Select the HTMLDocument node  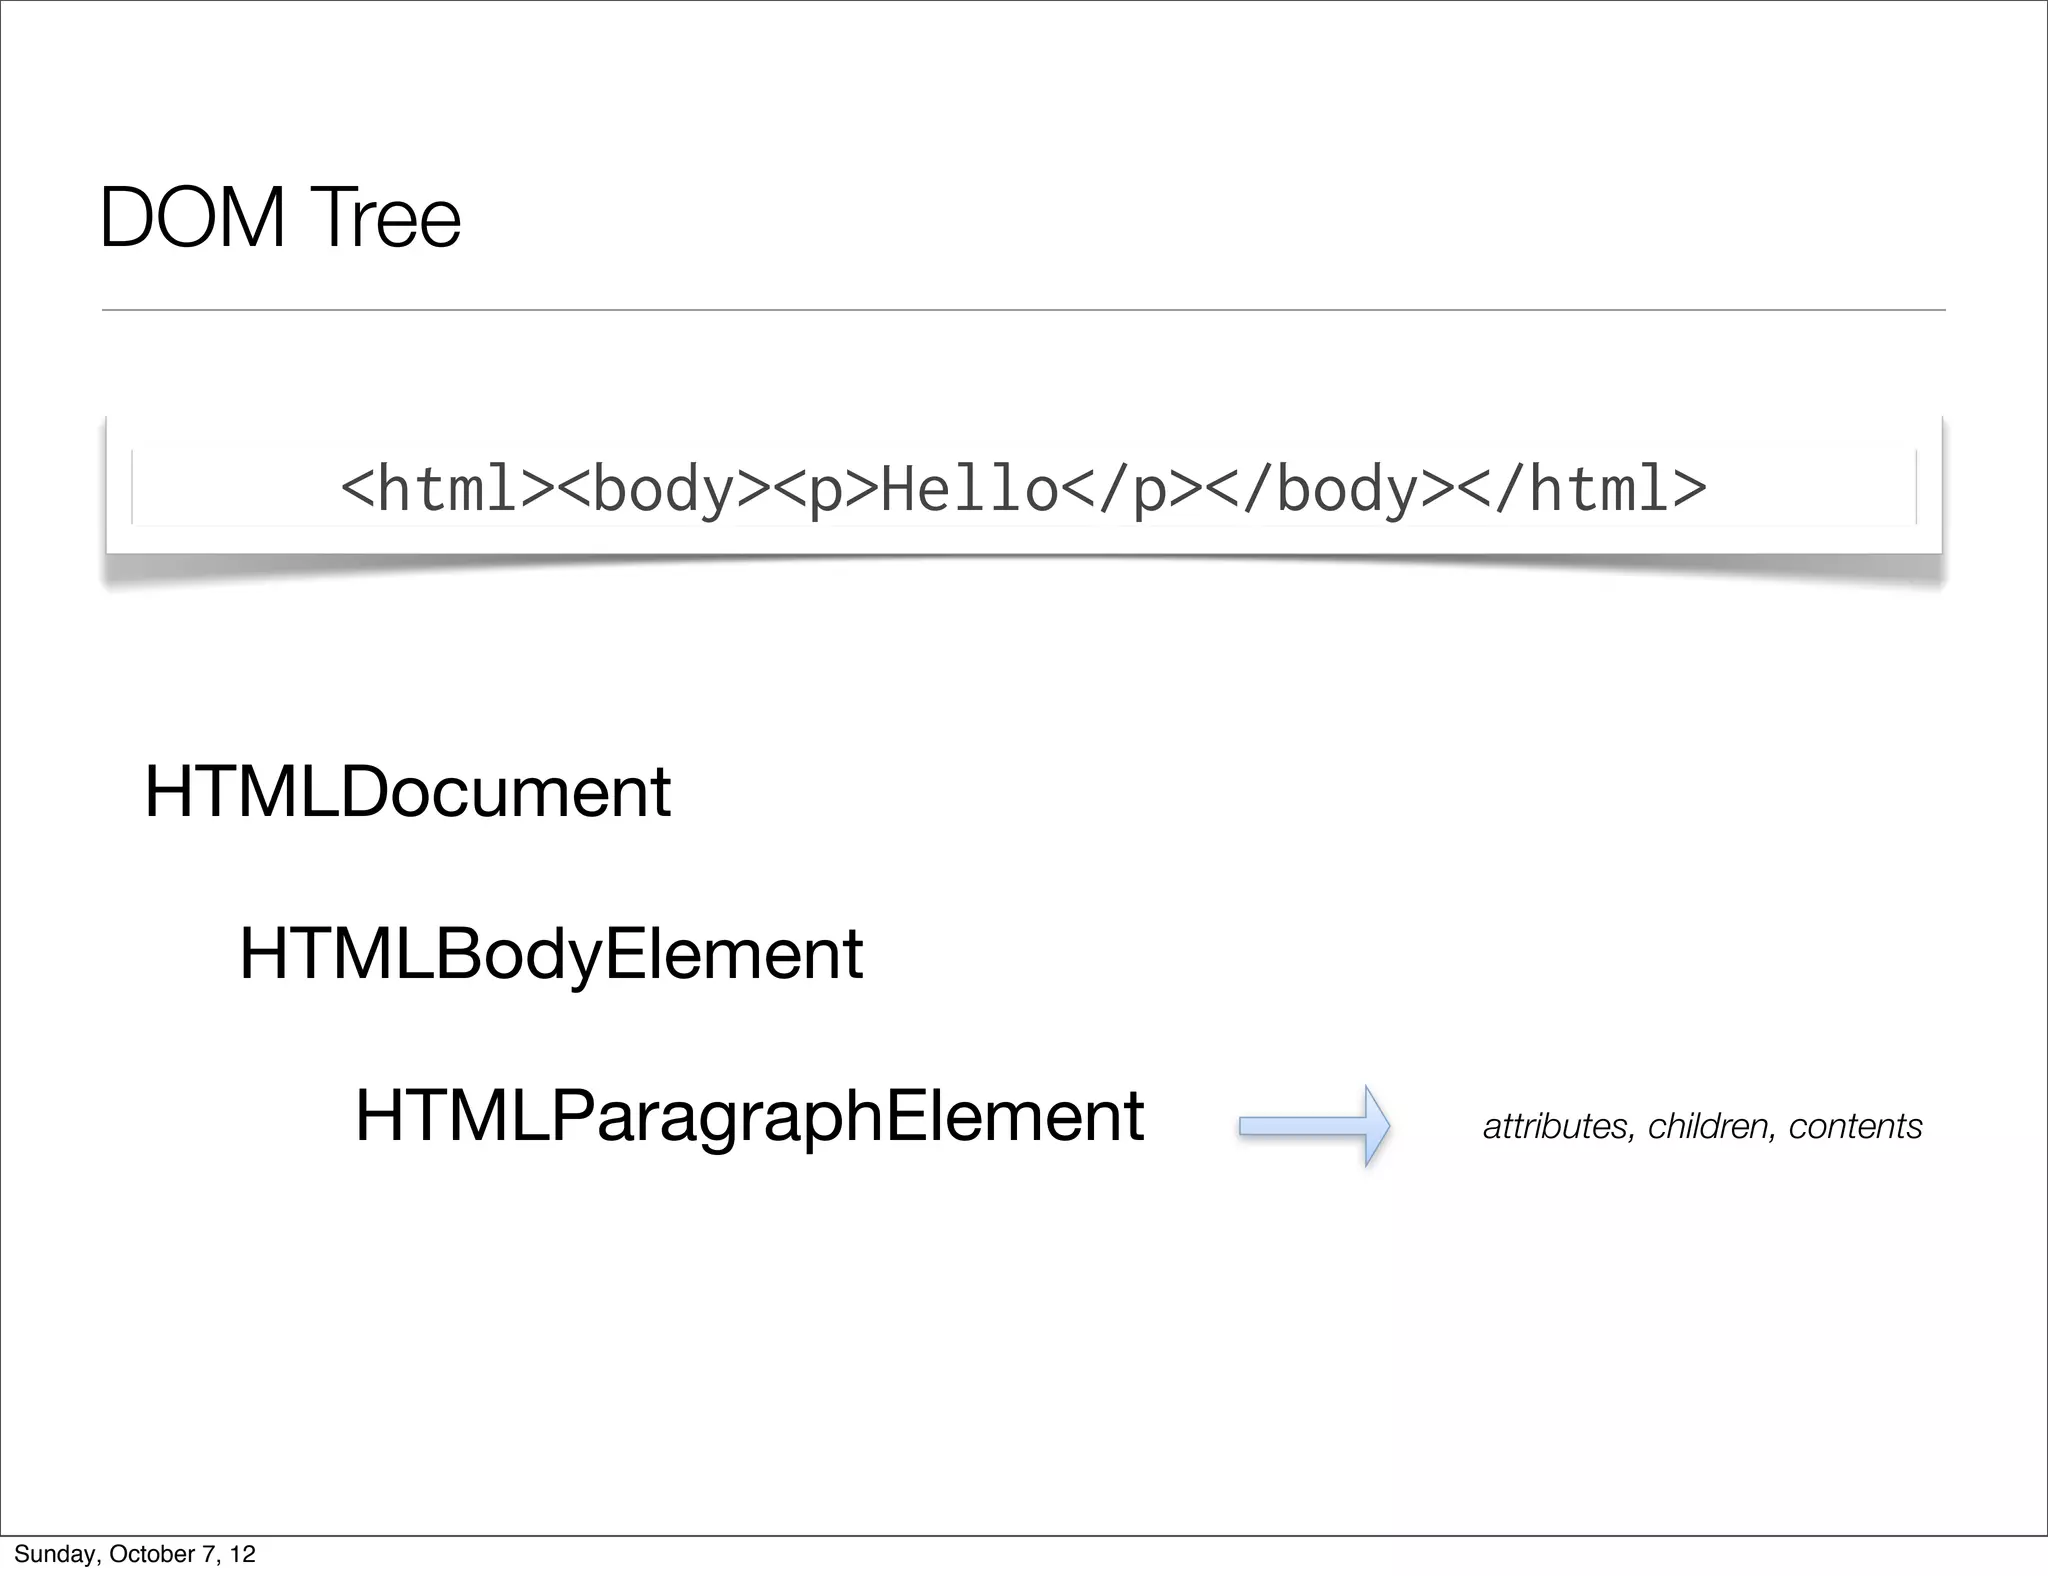(407, 792)
